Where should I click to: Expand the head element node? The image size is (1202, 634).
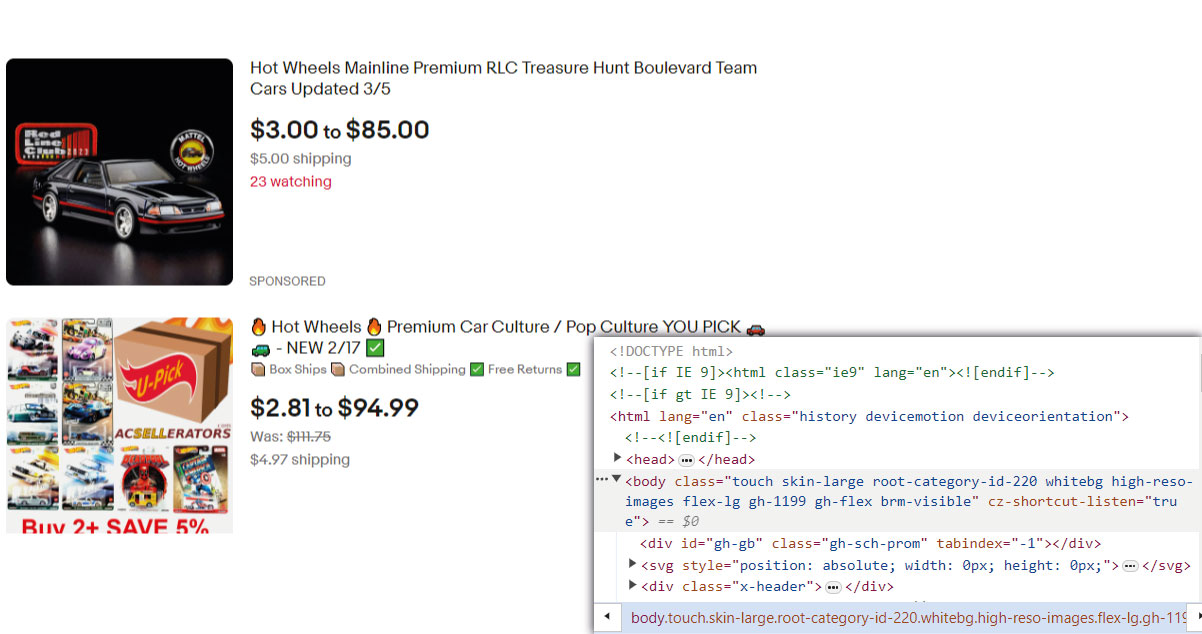617,459
